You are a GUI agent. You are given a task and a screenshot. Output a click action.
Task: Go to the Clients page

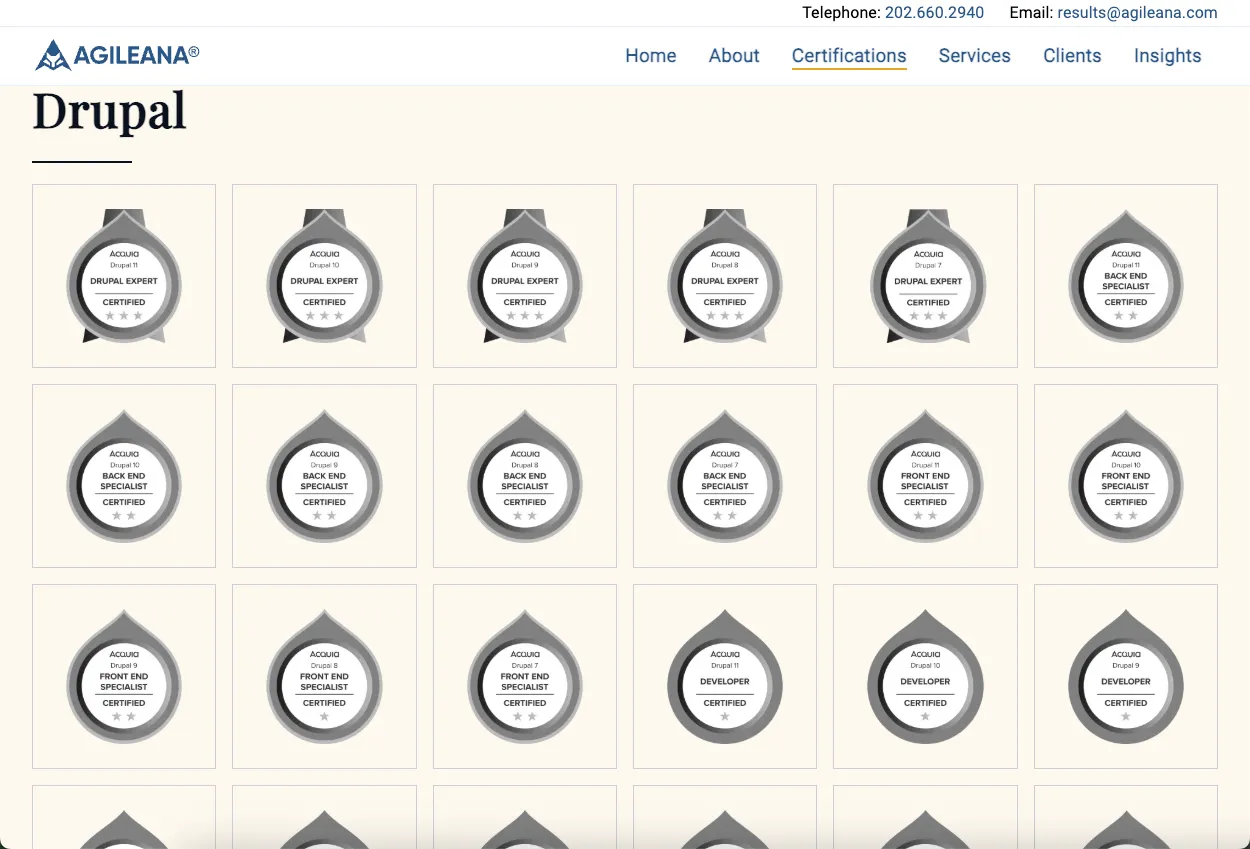click(1072, 56)
